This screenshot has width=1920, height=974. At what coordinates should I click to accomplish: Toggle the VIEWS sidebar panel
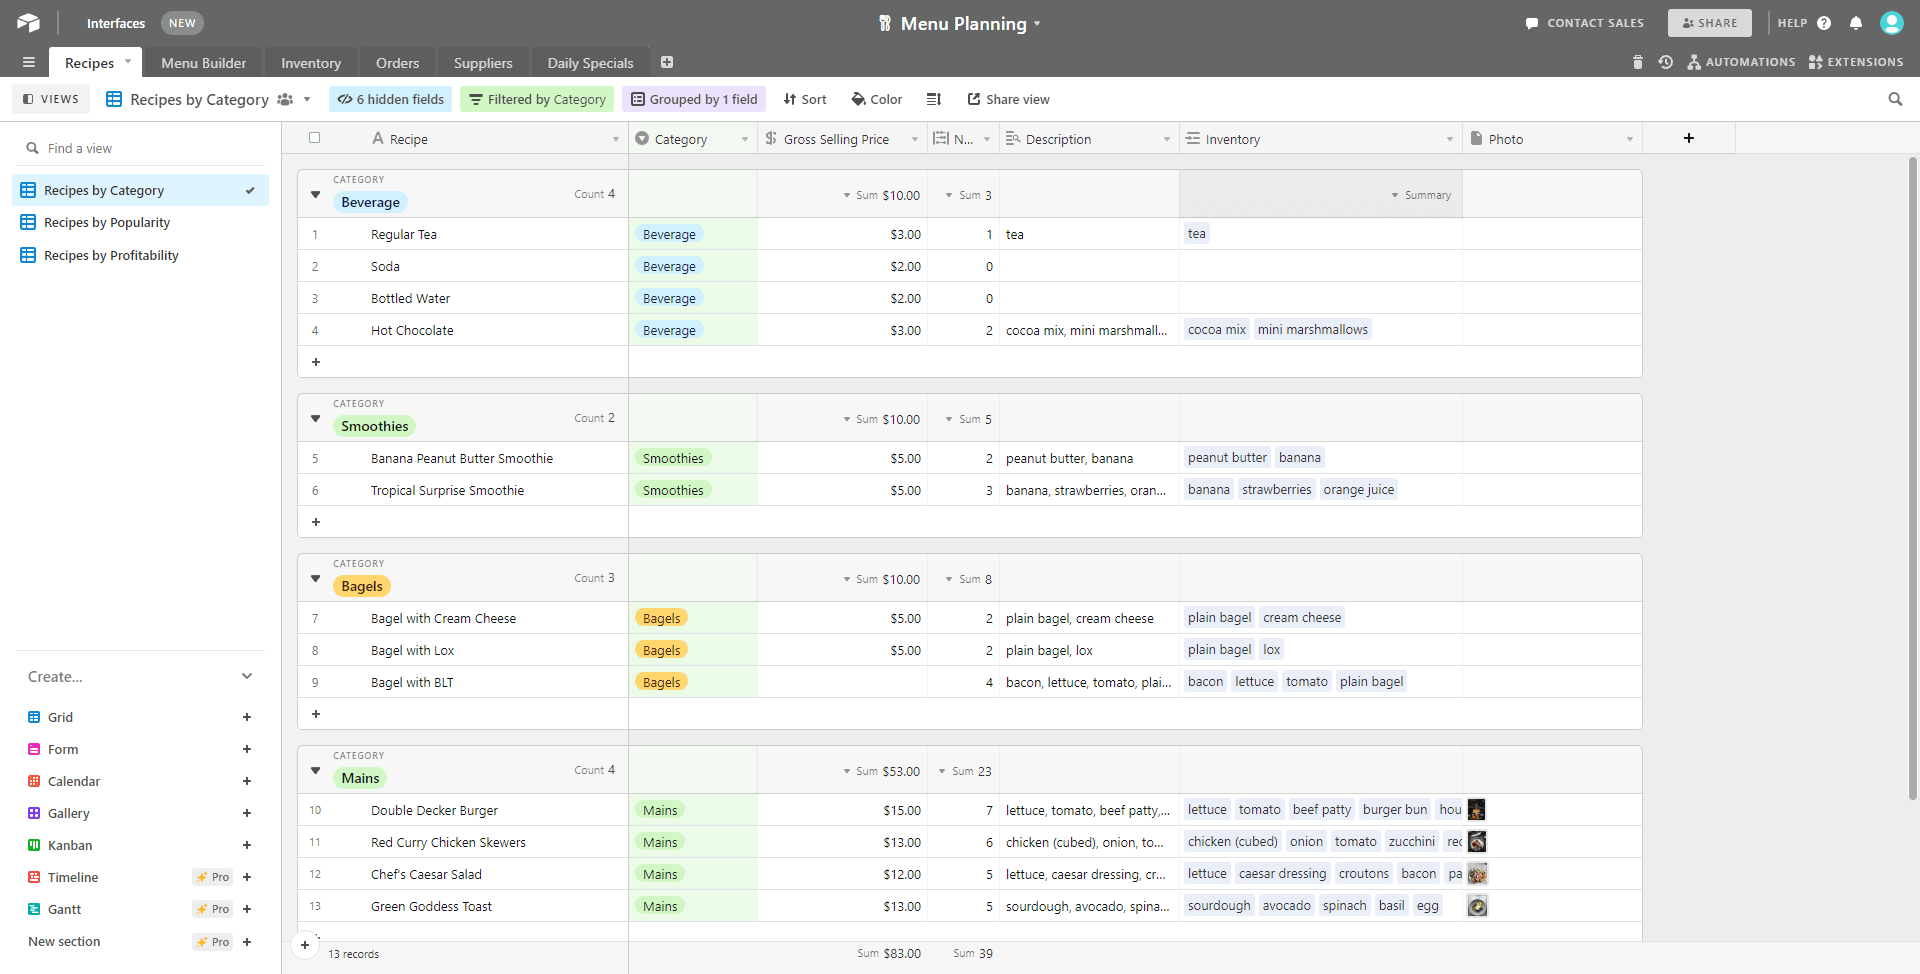51,99
